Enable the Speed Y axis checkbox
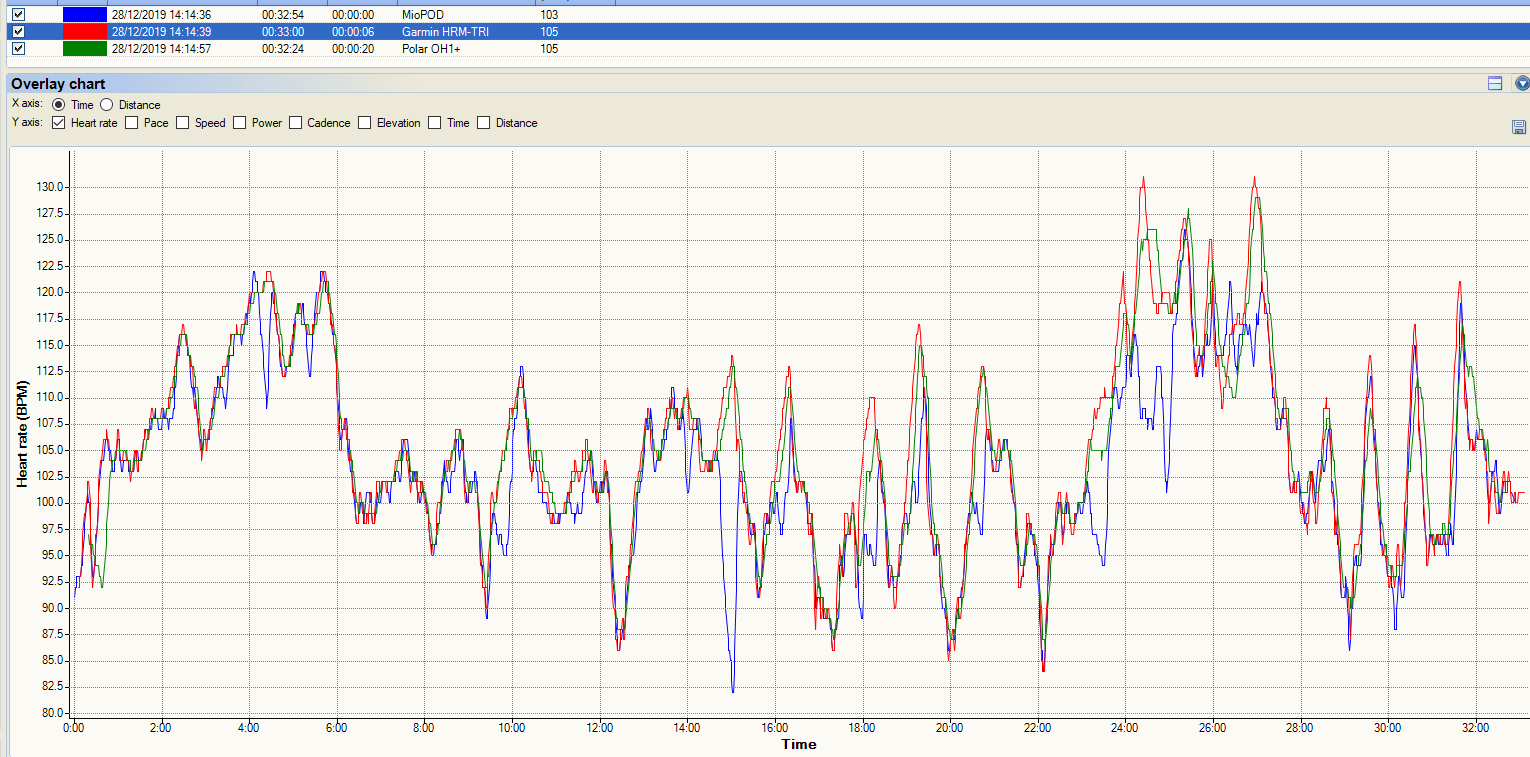This screenshot has height=757, width=1530. click(183, 123)
